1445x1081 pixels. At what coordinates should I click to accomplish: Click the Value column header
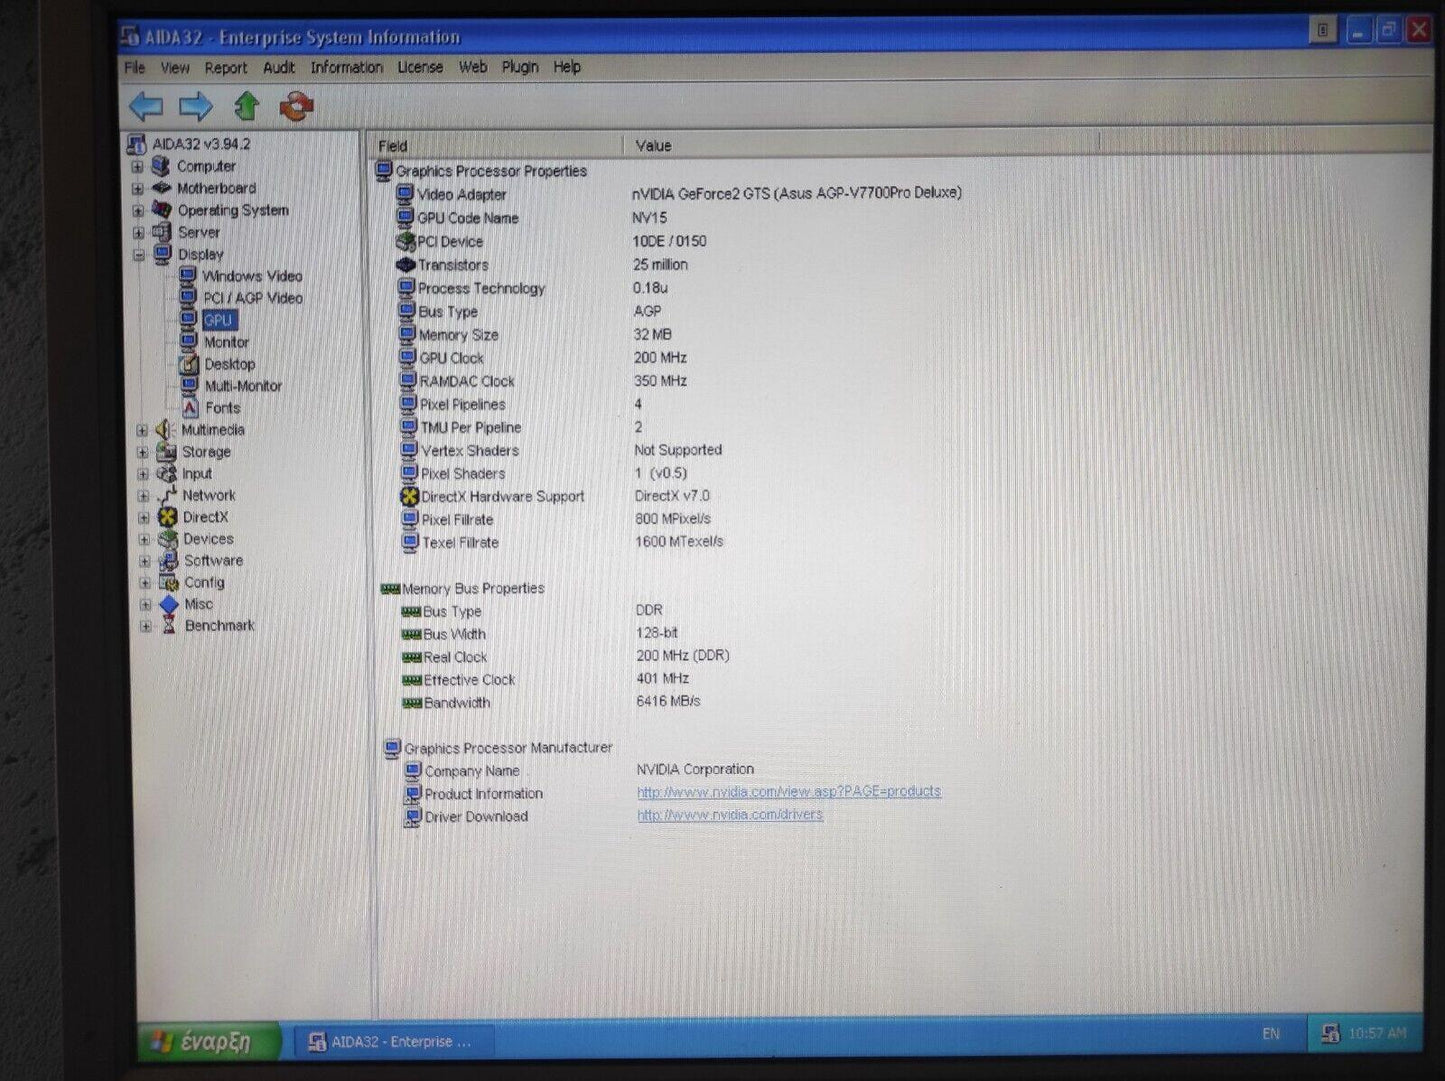coord(653,146)
